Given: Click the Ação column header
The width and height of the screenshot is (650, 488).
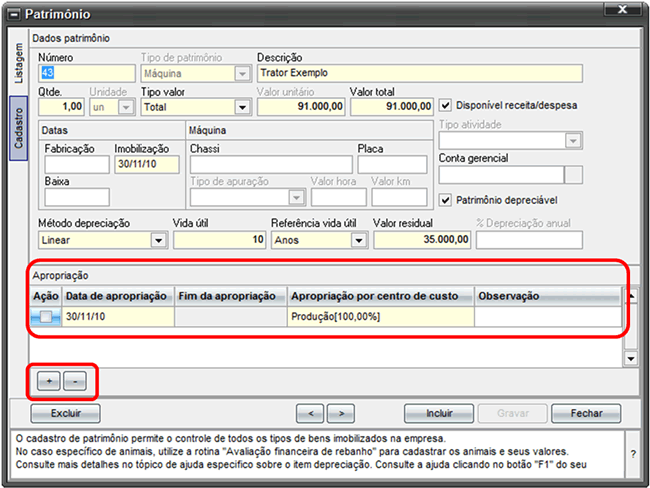Looking at the screenshot, I should (46, 296).
